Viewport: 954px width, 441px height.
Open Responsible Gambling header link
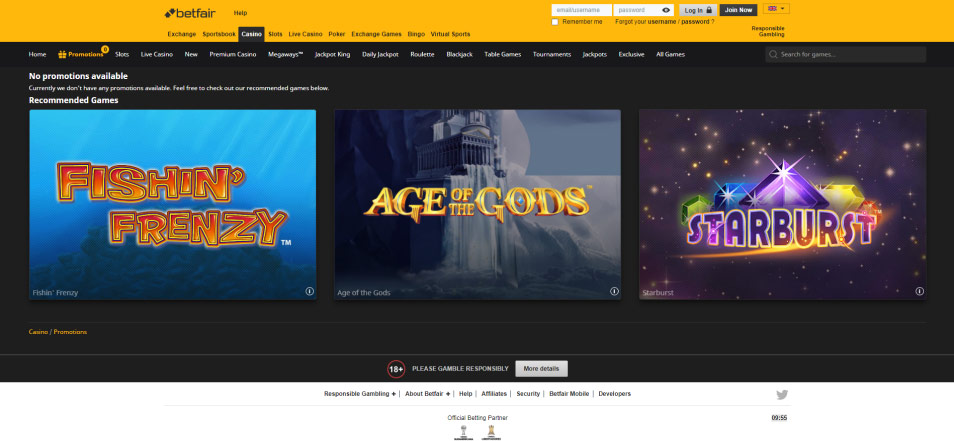[x=768, y=32]
